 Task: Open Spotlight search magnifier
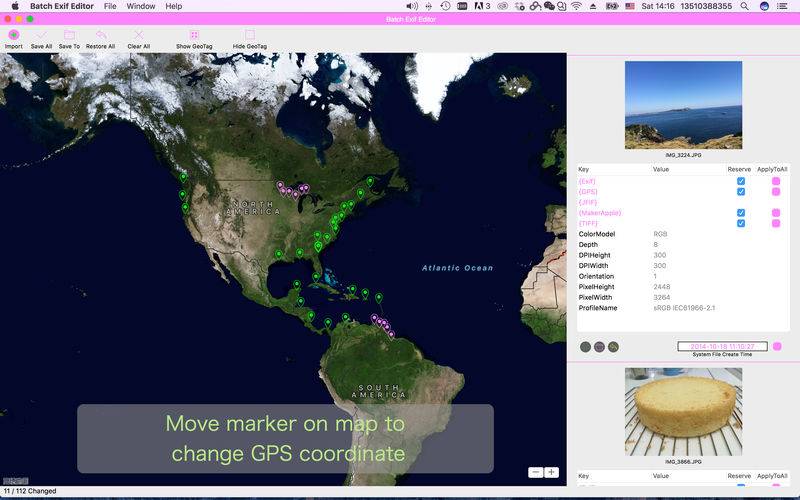coord(745,6)
